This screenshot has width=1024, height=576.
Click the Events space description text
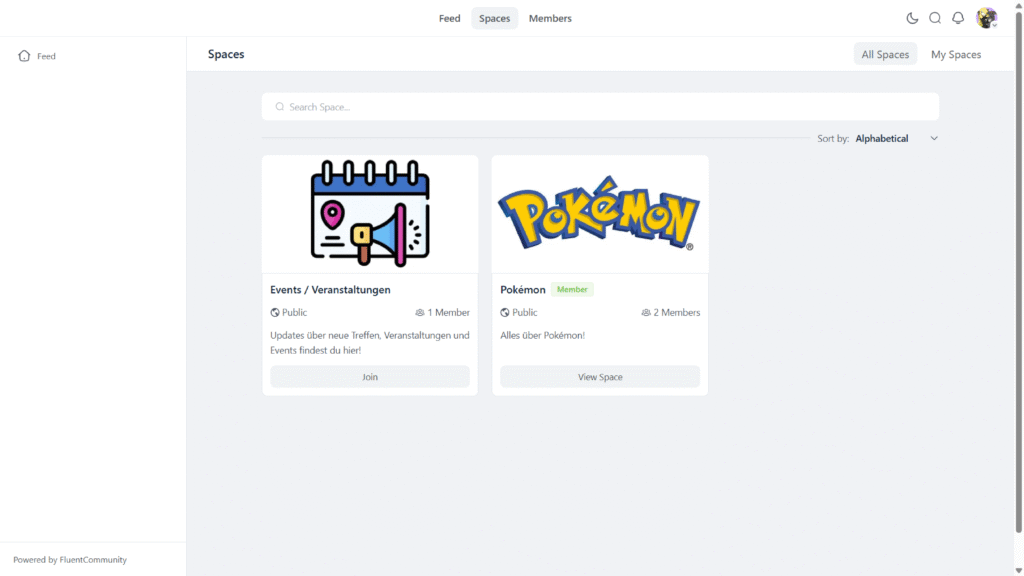pyautogui.click(x=370, y=343)
